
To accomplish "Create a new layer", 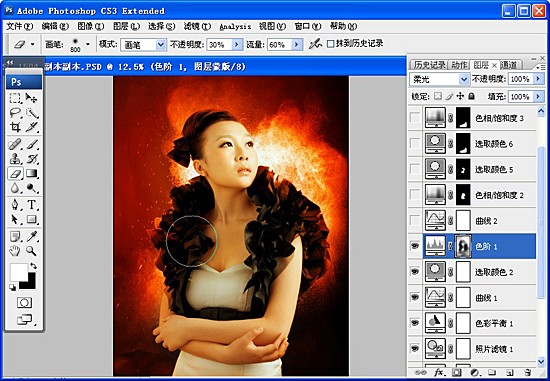I will tap(510, 373).
